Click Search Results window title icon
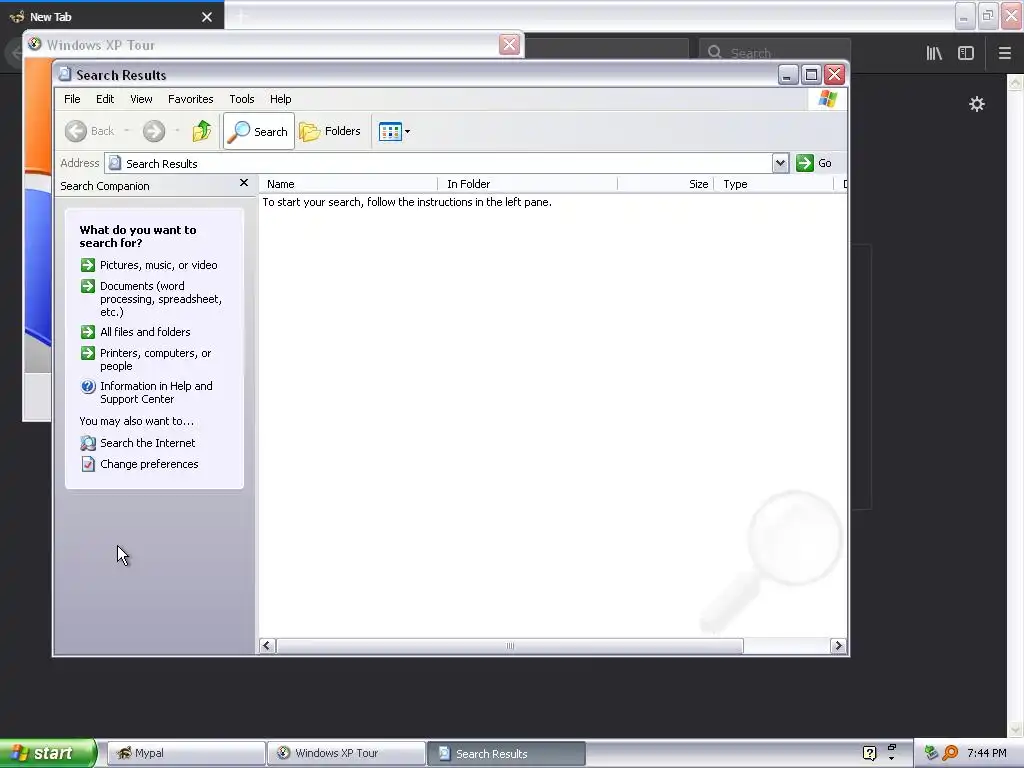This screenshot has height=768, width=1024. (65, 74)
